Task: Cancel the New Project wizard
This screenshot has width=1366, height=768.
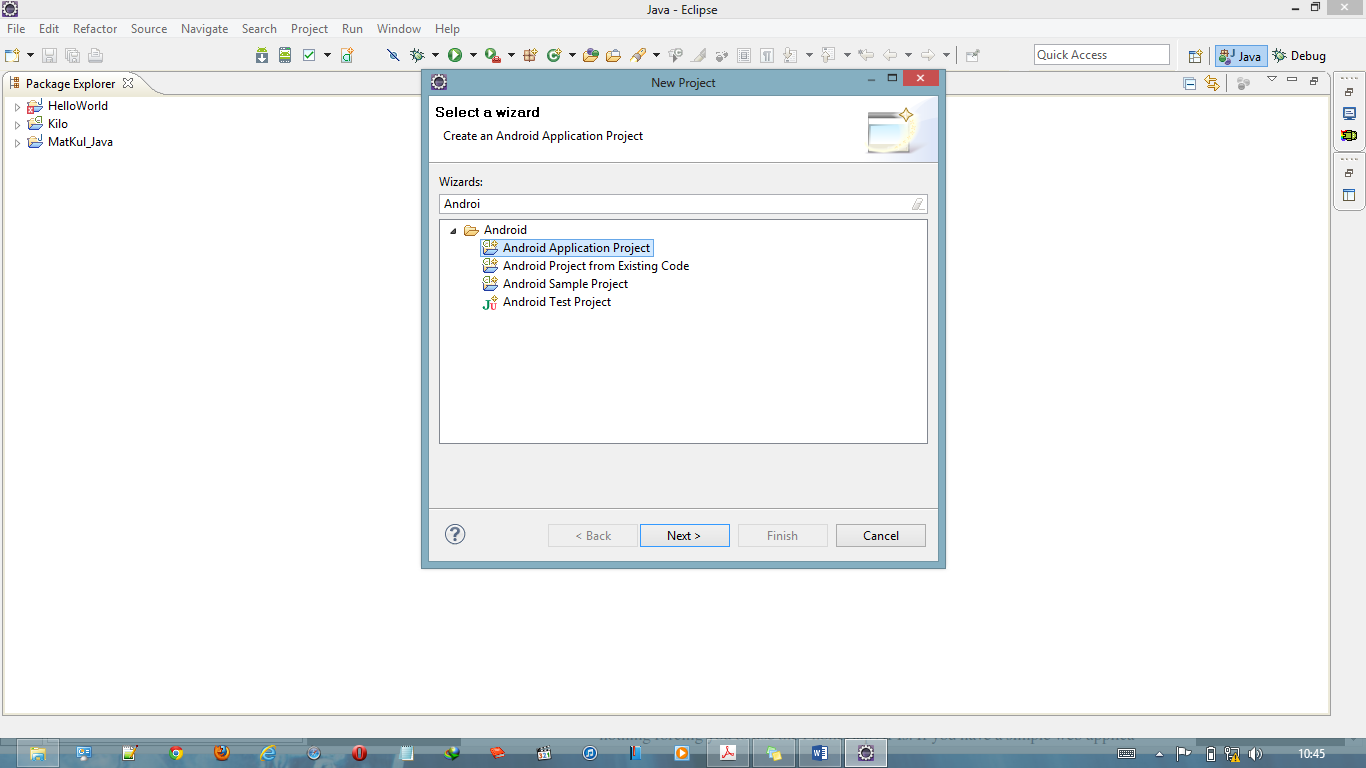Action: (880, 535)
